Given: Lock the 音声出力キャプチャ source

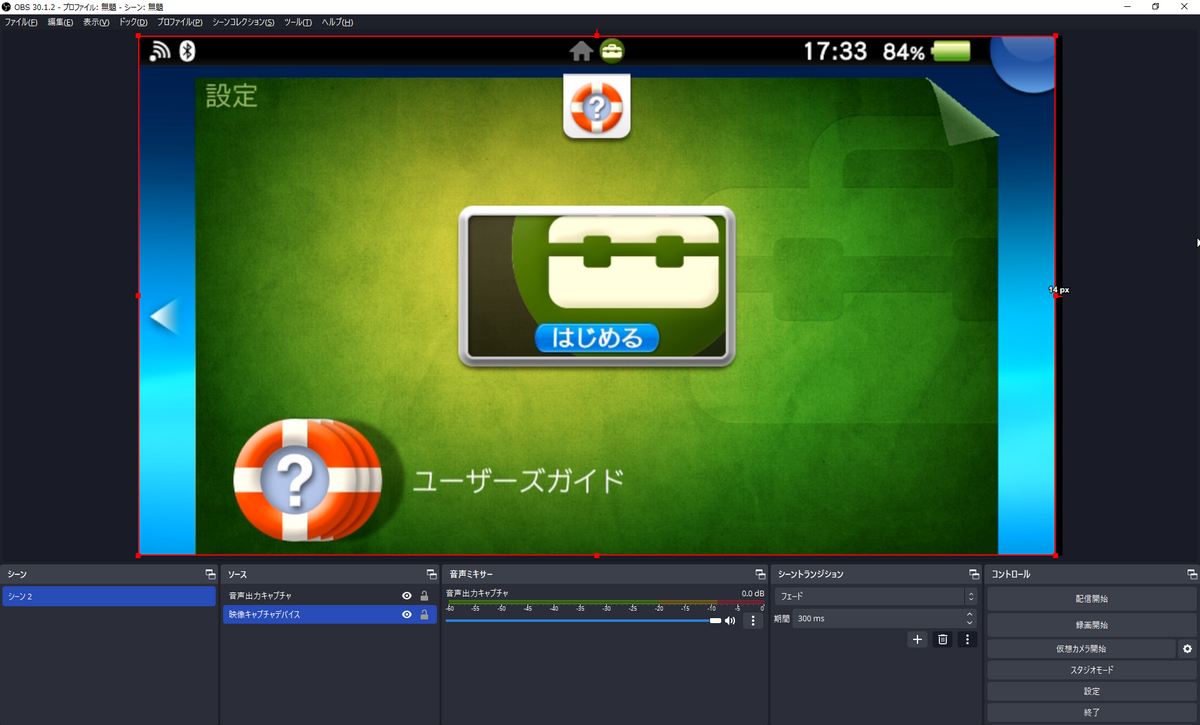Looking at the screenshot, I should [x=424, y=596].
